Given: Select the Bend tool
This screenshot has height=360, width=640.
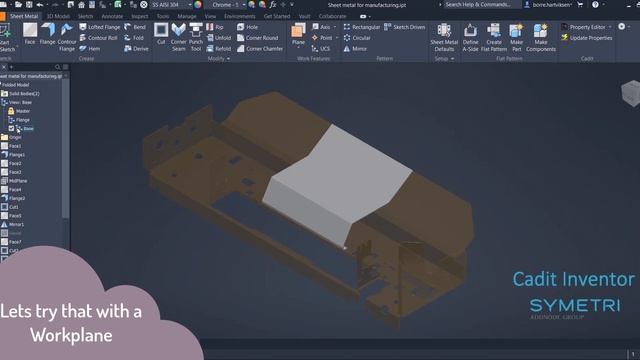Looking at the screenshot, I should (135, 27).
